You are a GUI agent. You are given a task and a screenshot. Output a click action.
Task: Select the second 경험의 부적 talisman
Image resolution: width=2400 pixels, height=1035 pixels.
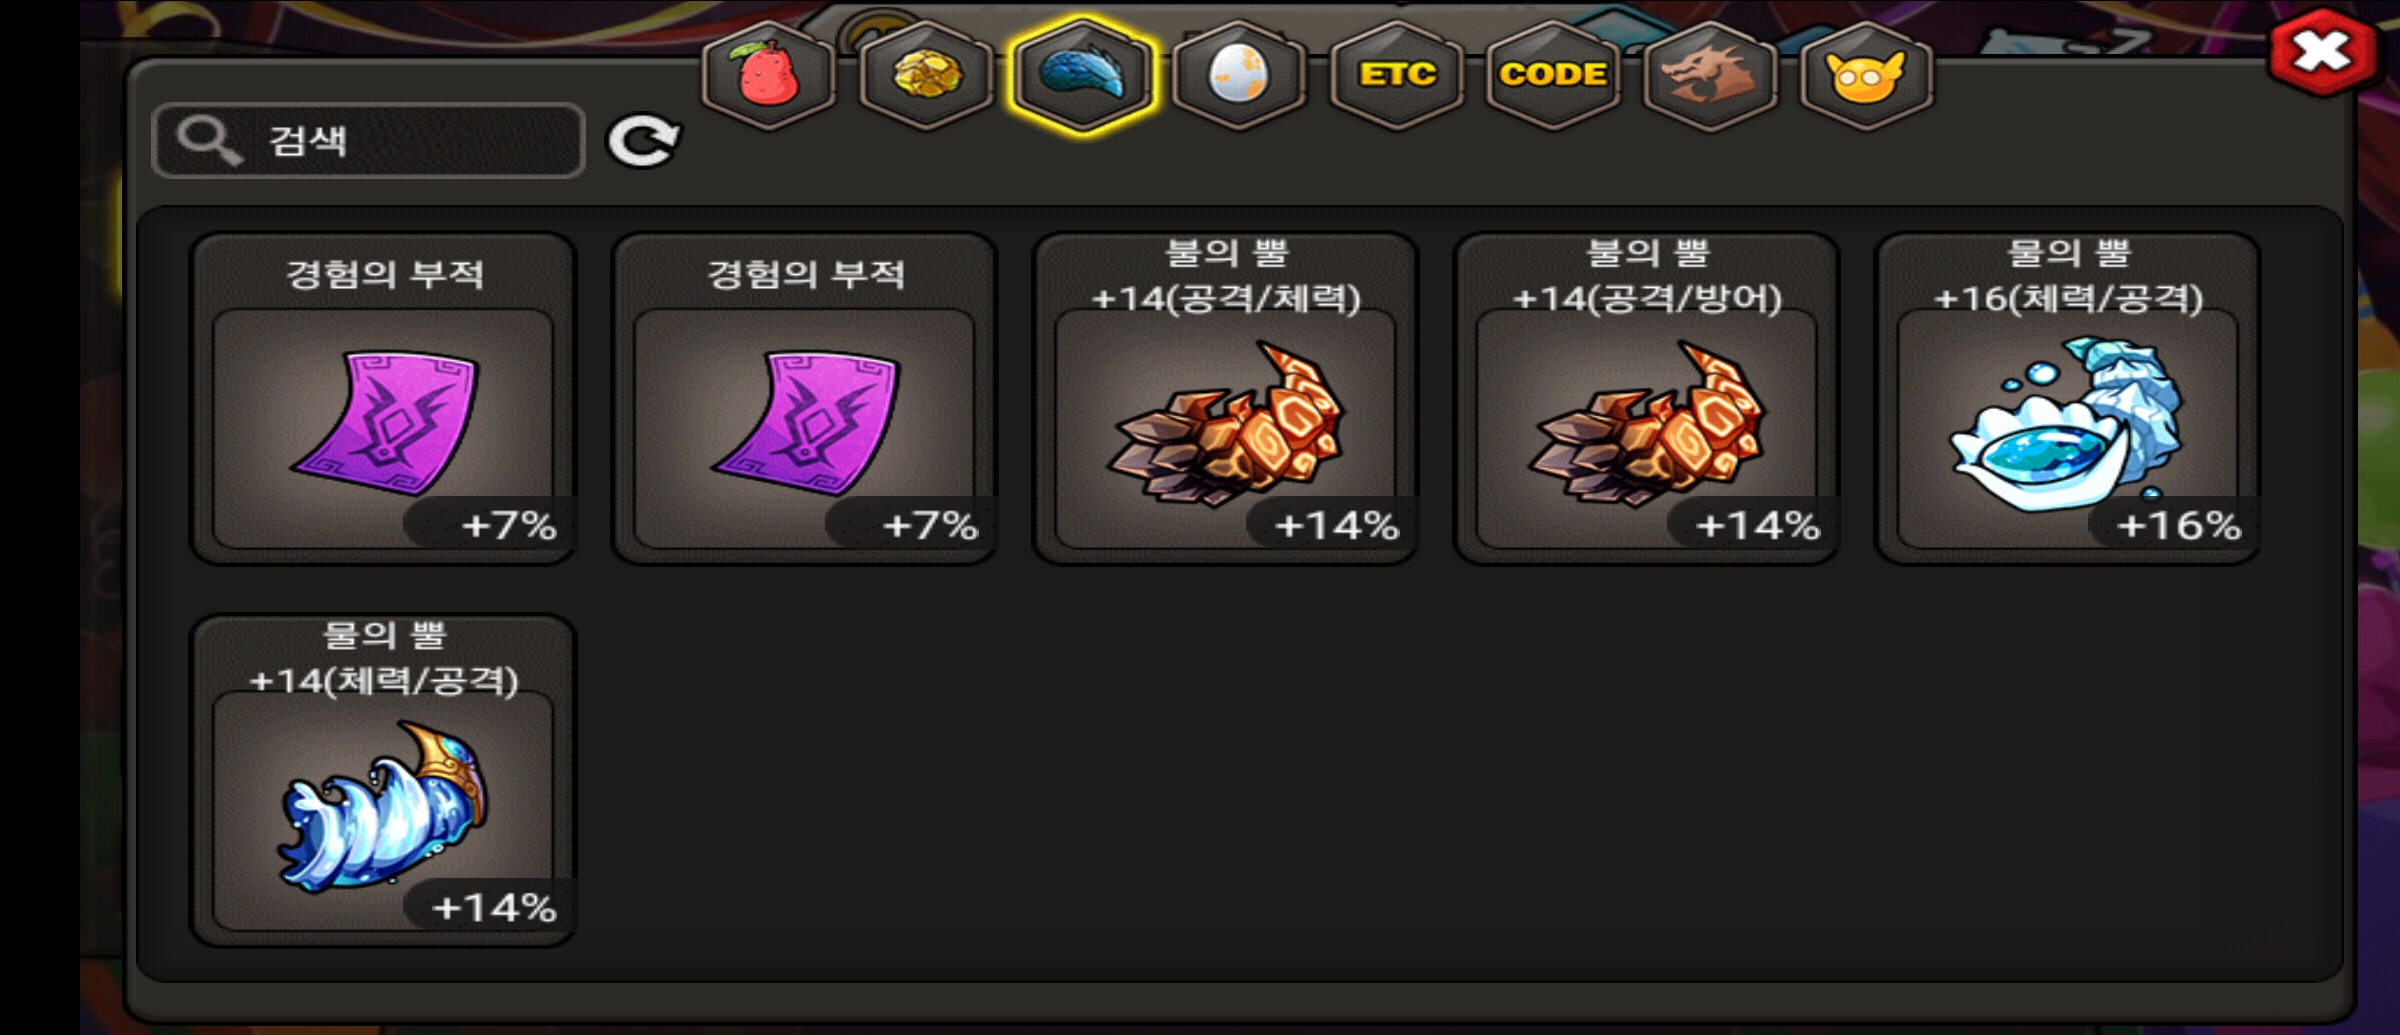[x=804, y=398]
